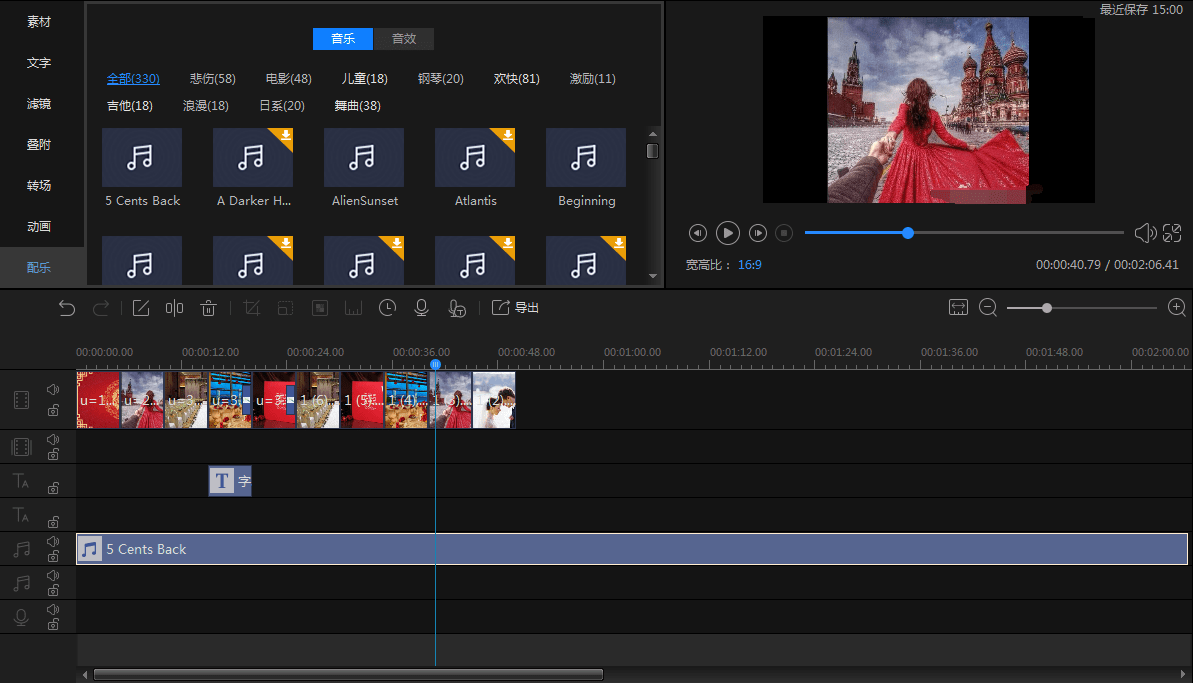Open the 叠附 sidebar section

tap(39, 145)
